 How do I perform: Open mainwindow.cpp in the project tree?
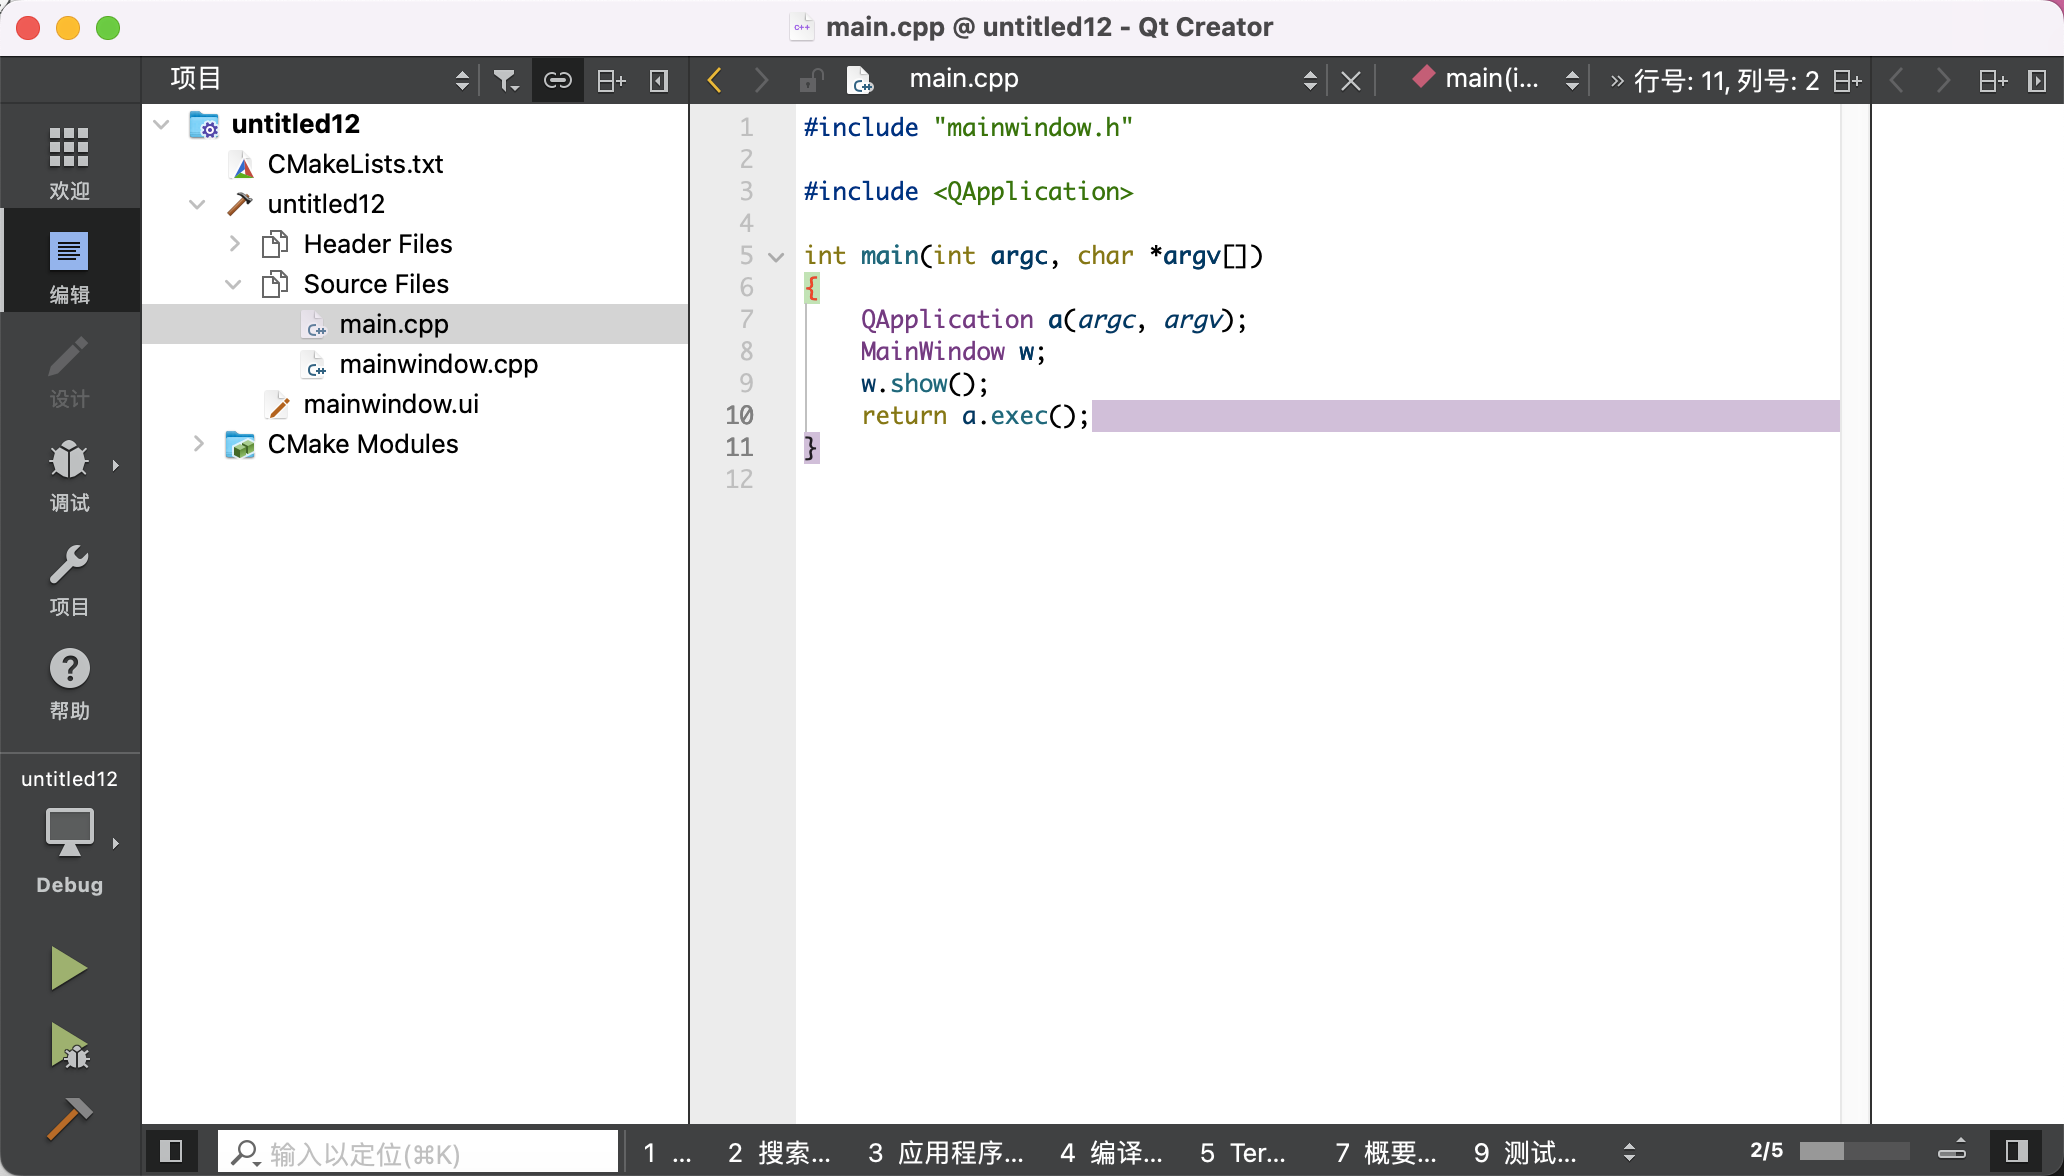[x=438, y=364]
